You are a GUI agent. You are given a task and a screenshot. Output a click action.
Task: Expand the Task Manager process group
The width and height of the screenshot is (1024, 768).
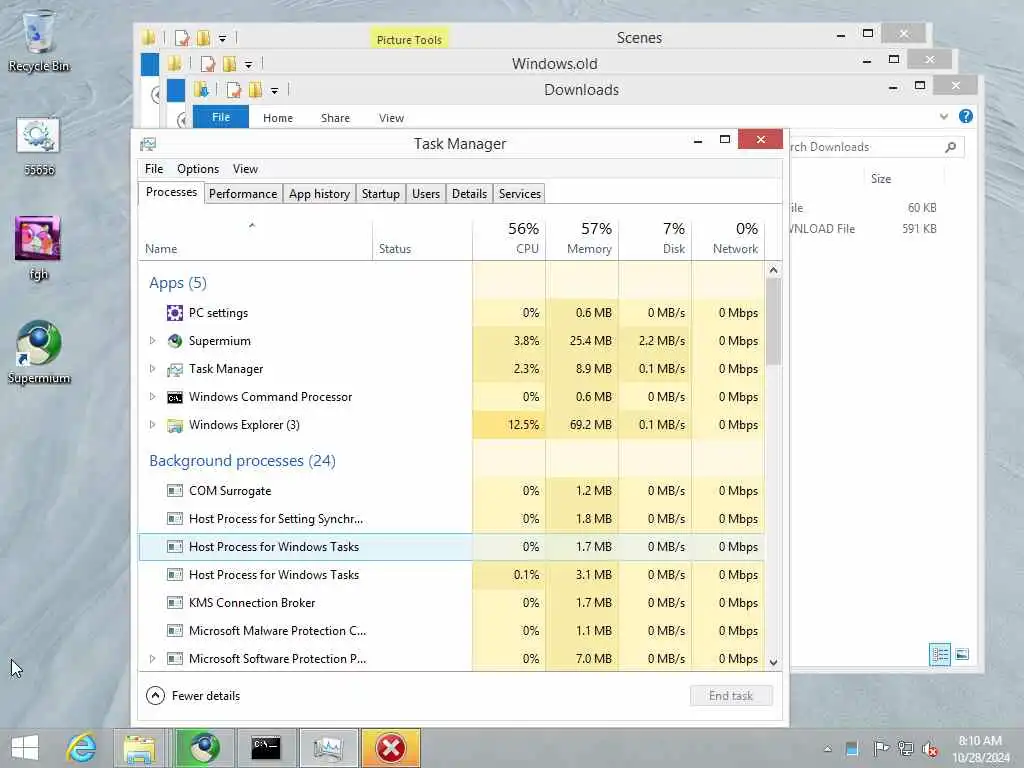(x=152, y=369)
